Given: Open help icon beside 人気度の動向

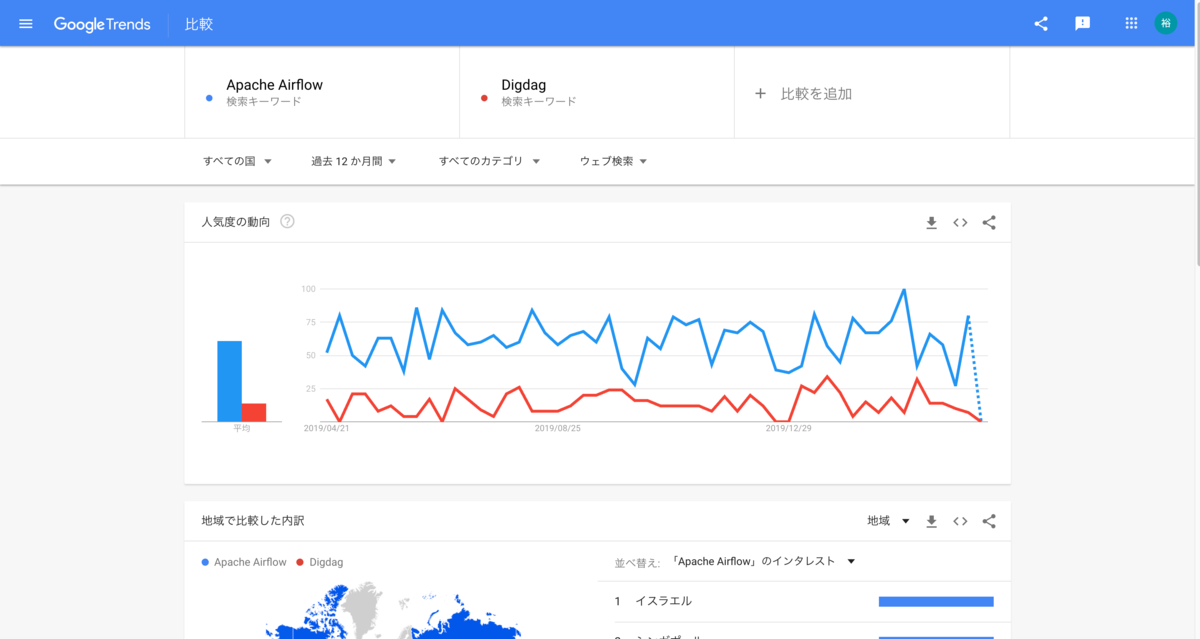Looking at the screenshot, I should tap(287, 221).
